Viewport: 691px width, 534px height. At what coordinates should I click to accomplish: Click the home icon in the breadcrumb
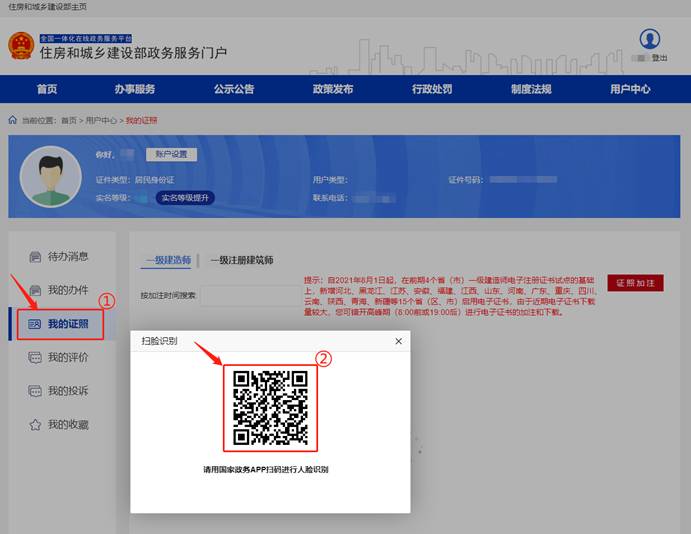pyautogui.click(x=13, y=120)
